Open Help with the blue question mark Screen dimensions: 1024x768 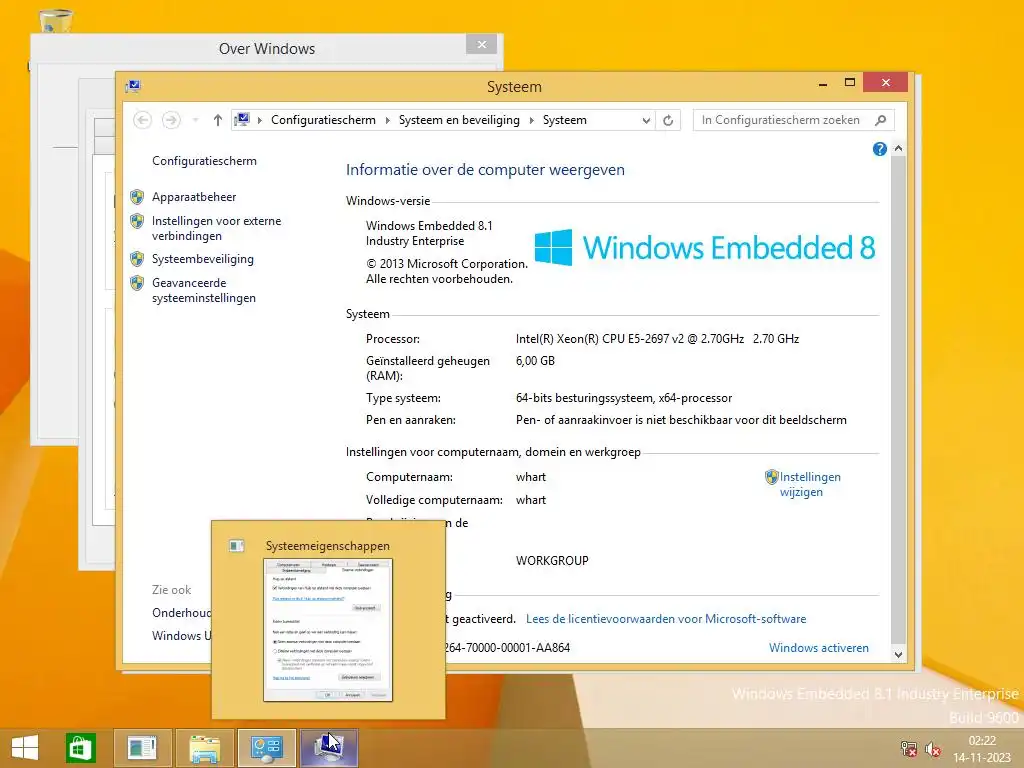(x=880, y=149)
